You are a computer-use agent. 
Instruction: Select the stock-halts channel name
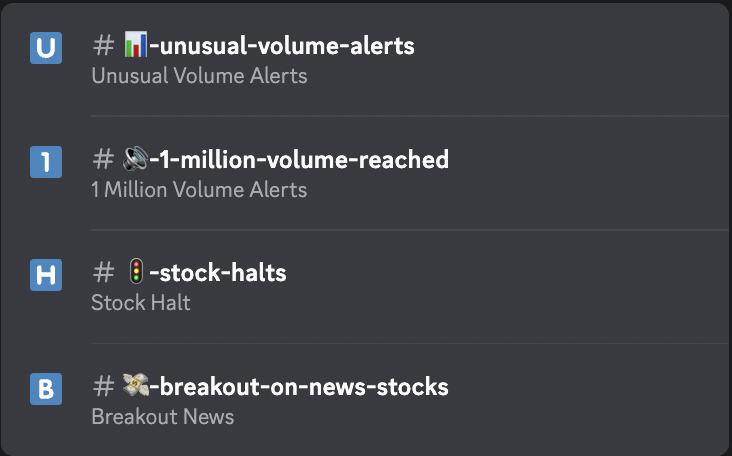pos(218,273)
